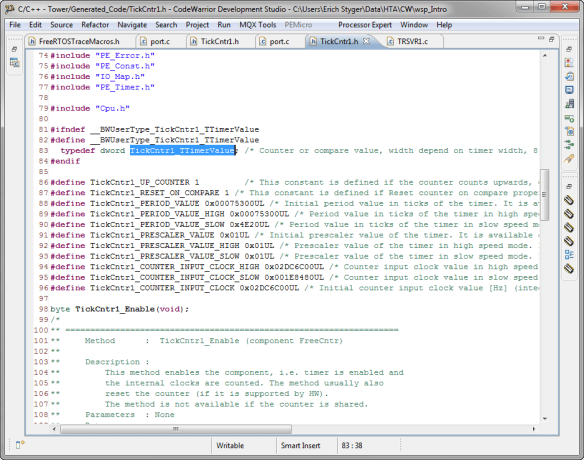Open the Navigate menu
Viewport: 584px width, 460px height.
tap(132, 25)
